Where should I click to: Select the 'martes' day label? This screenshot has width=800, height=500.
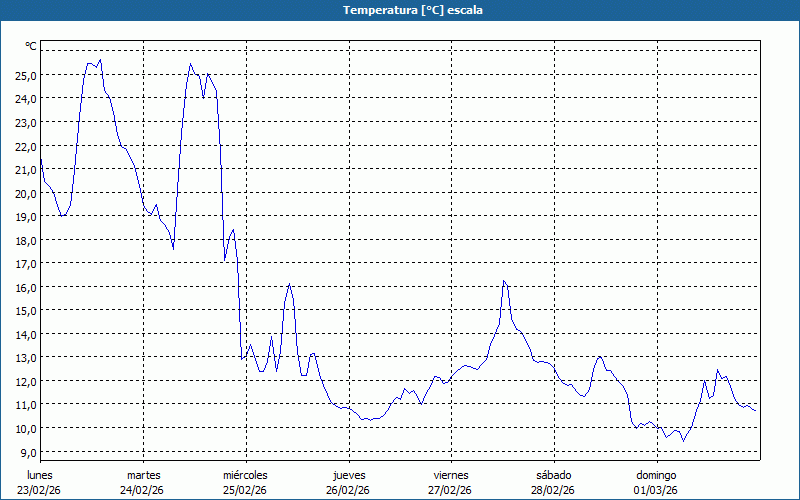pyautogui.click(x=144, y=476)
